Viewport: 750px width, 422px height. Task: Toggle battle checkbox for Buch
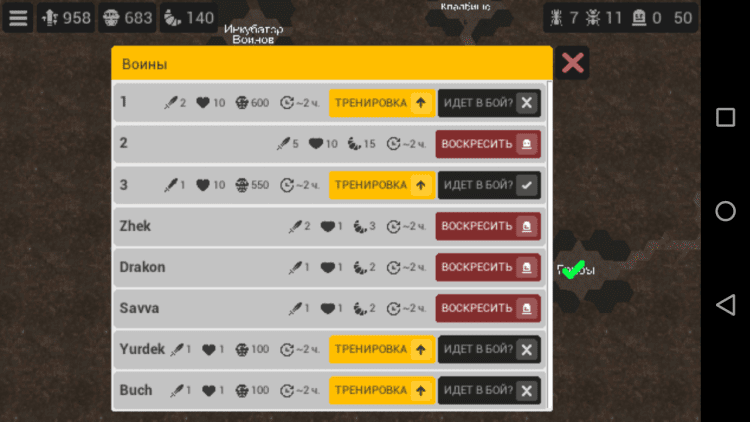[527, 390]
